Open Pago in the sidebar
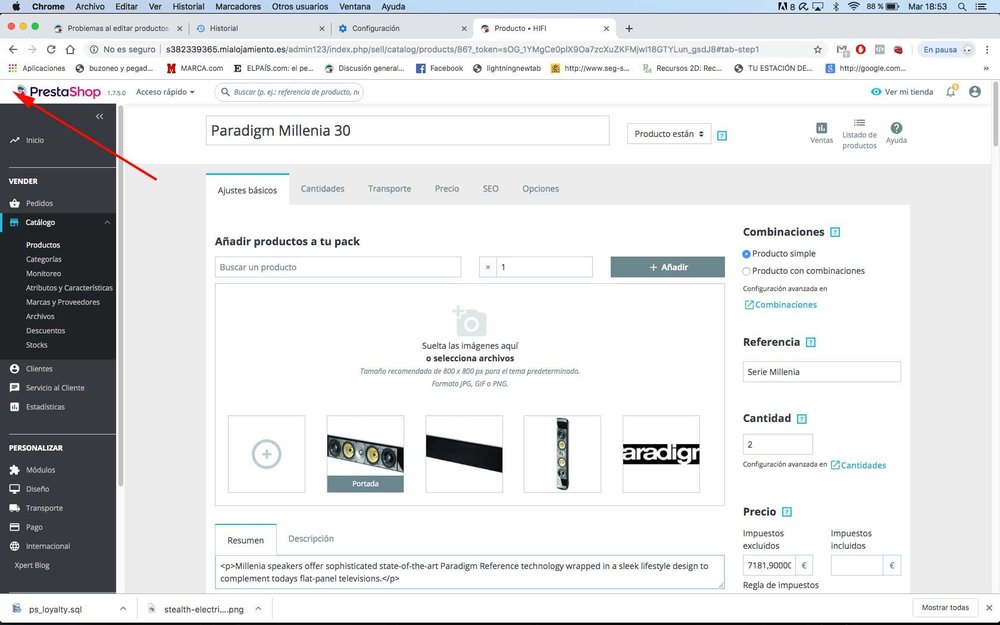Viewport: 1000px width, 625px height. (x=34, y=527)
